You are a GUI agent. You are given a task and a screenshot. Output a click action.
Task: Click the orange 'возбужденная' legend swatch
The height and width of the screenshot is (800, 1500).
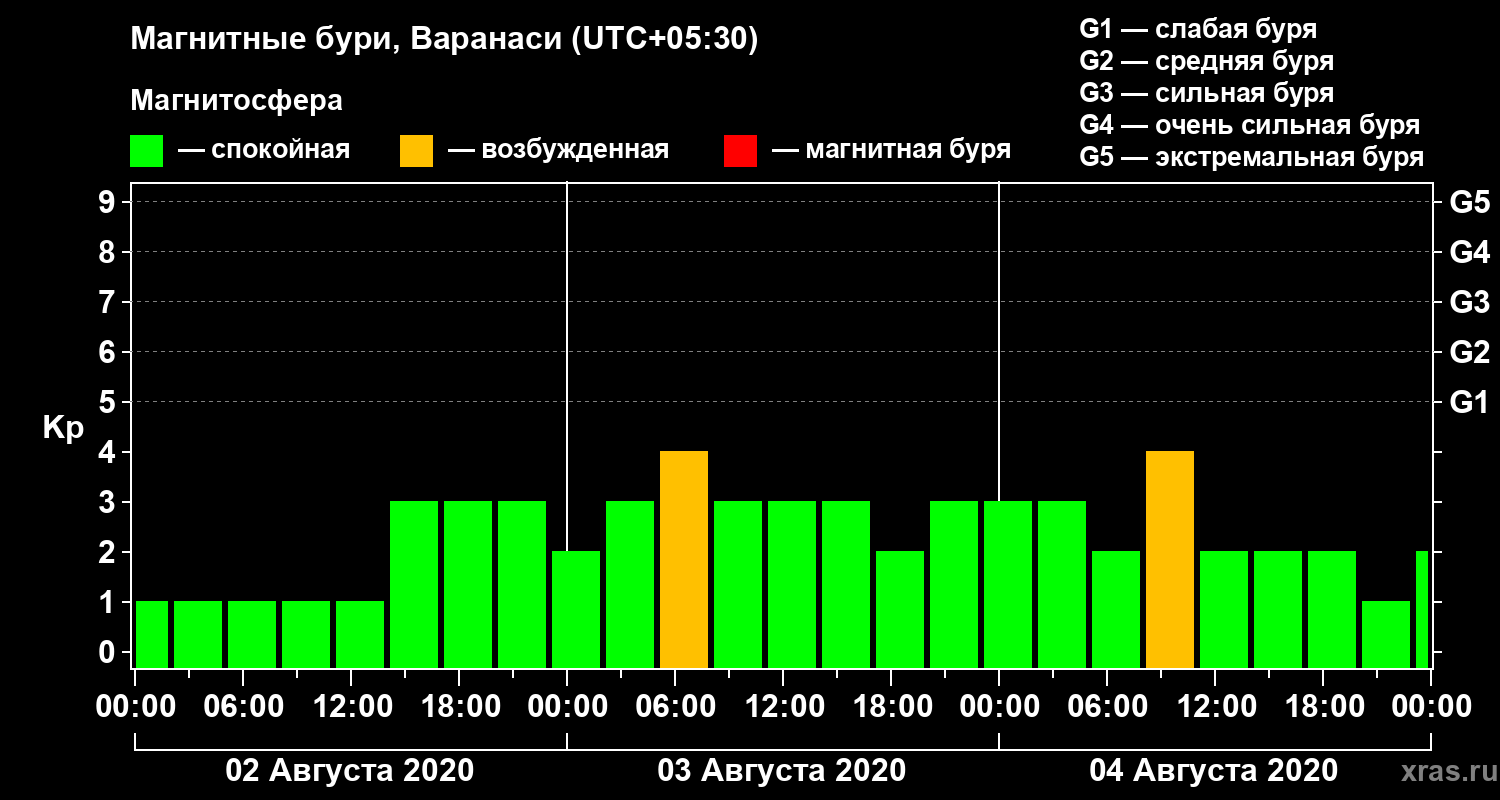(416, 150)
